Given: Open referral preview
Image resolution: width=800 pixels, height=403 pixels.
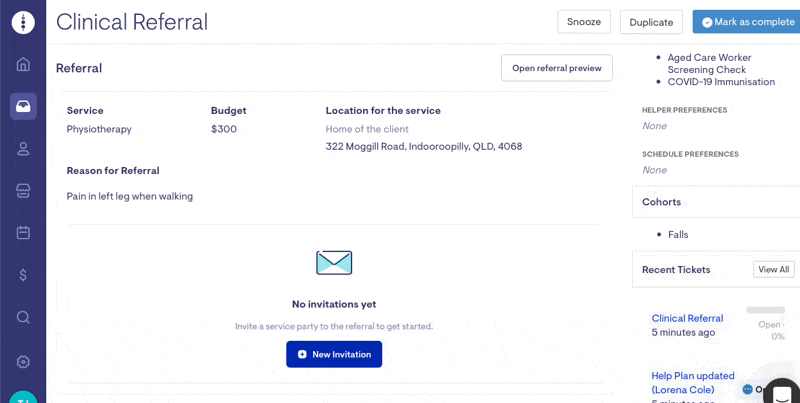Looking at the screenshot, I should point(557,68).
